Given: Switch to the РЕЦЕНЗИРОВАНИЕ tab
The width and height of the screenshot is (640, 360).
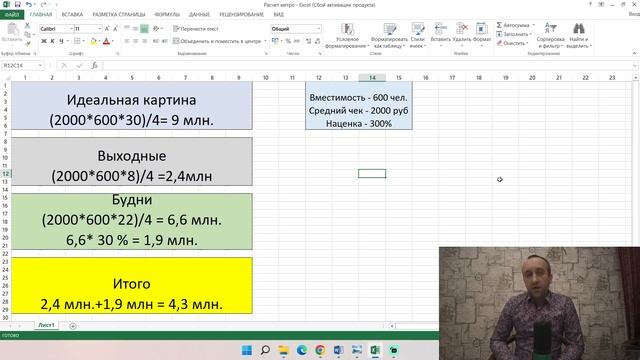Looking at the screenshot, I should [242, 15].
